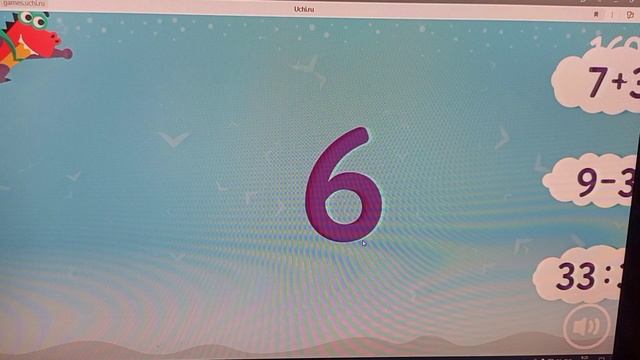The width and height of the screenshot is (640, 360).
Task: Click the Uchi.ru page title
Action: [304, 9]
